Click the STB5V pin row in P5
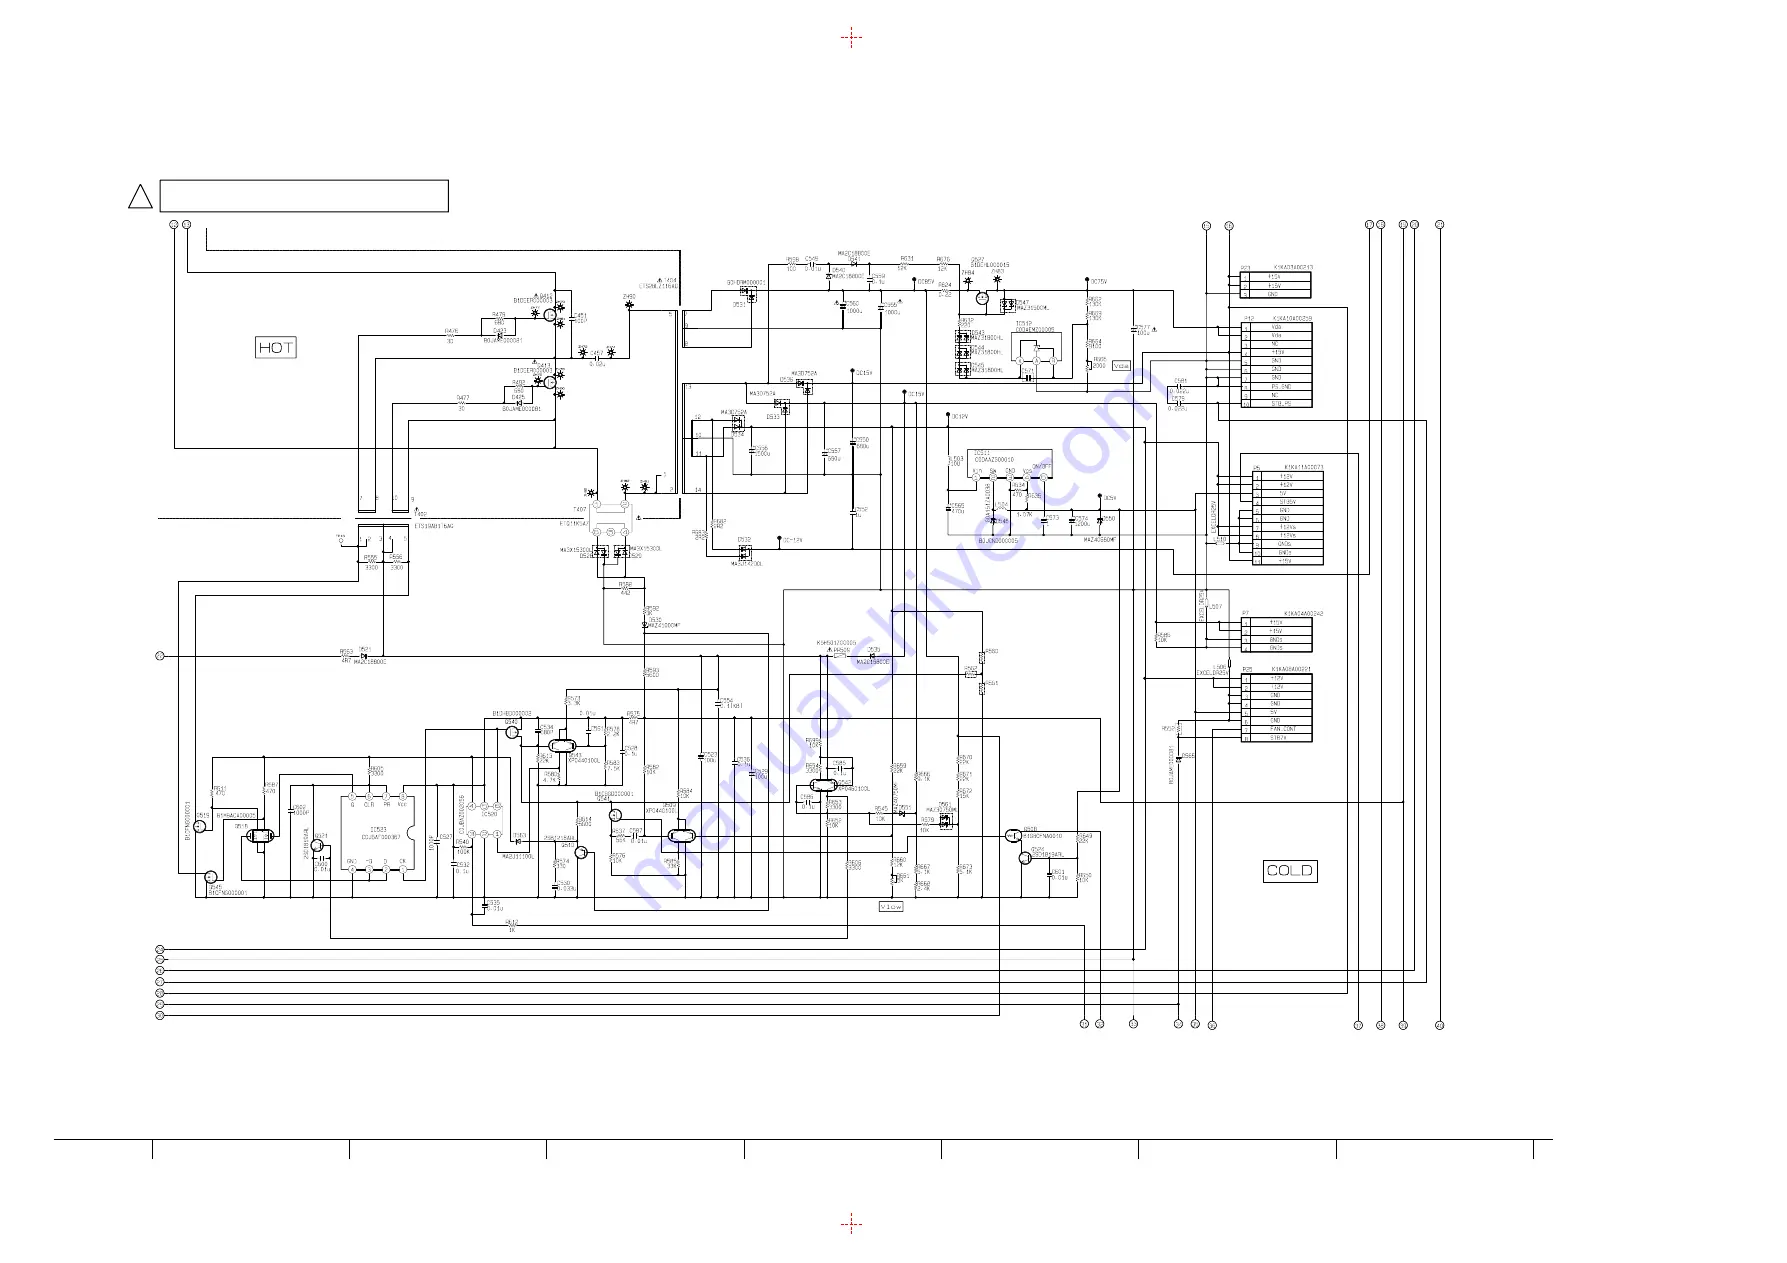The image size is (1787, 1263). click(1288, 502)
